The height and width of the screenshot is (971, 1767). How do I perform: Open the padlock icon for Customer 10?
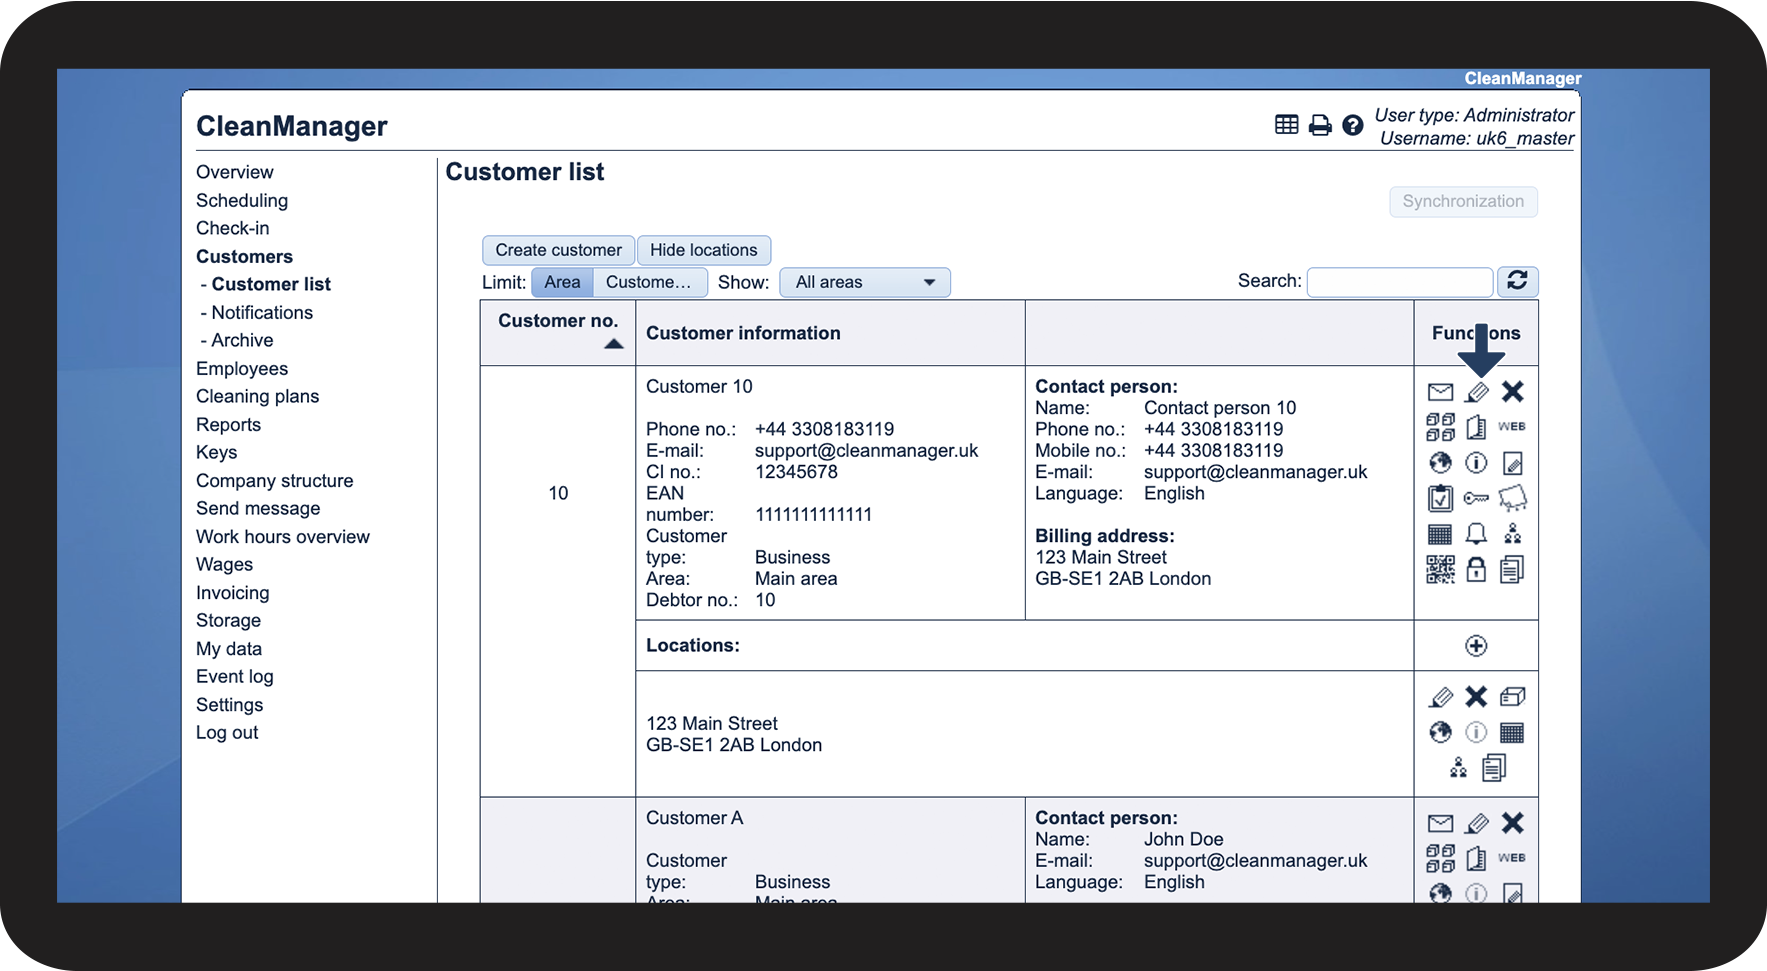(1476, 570)
